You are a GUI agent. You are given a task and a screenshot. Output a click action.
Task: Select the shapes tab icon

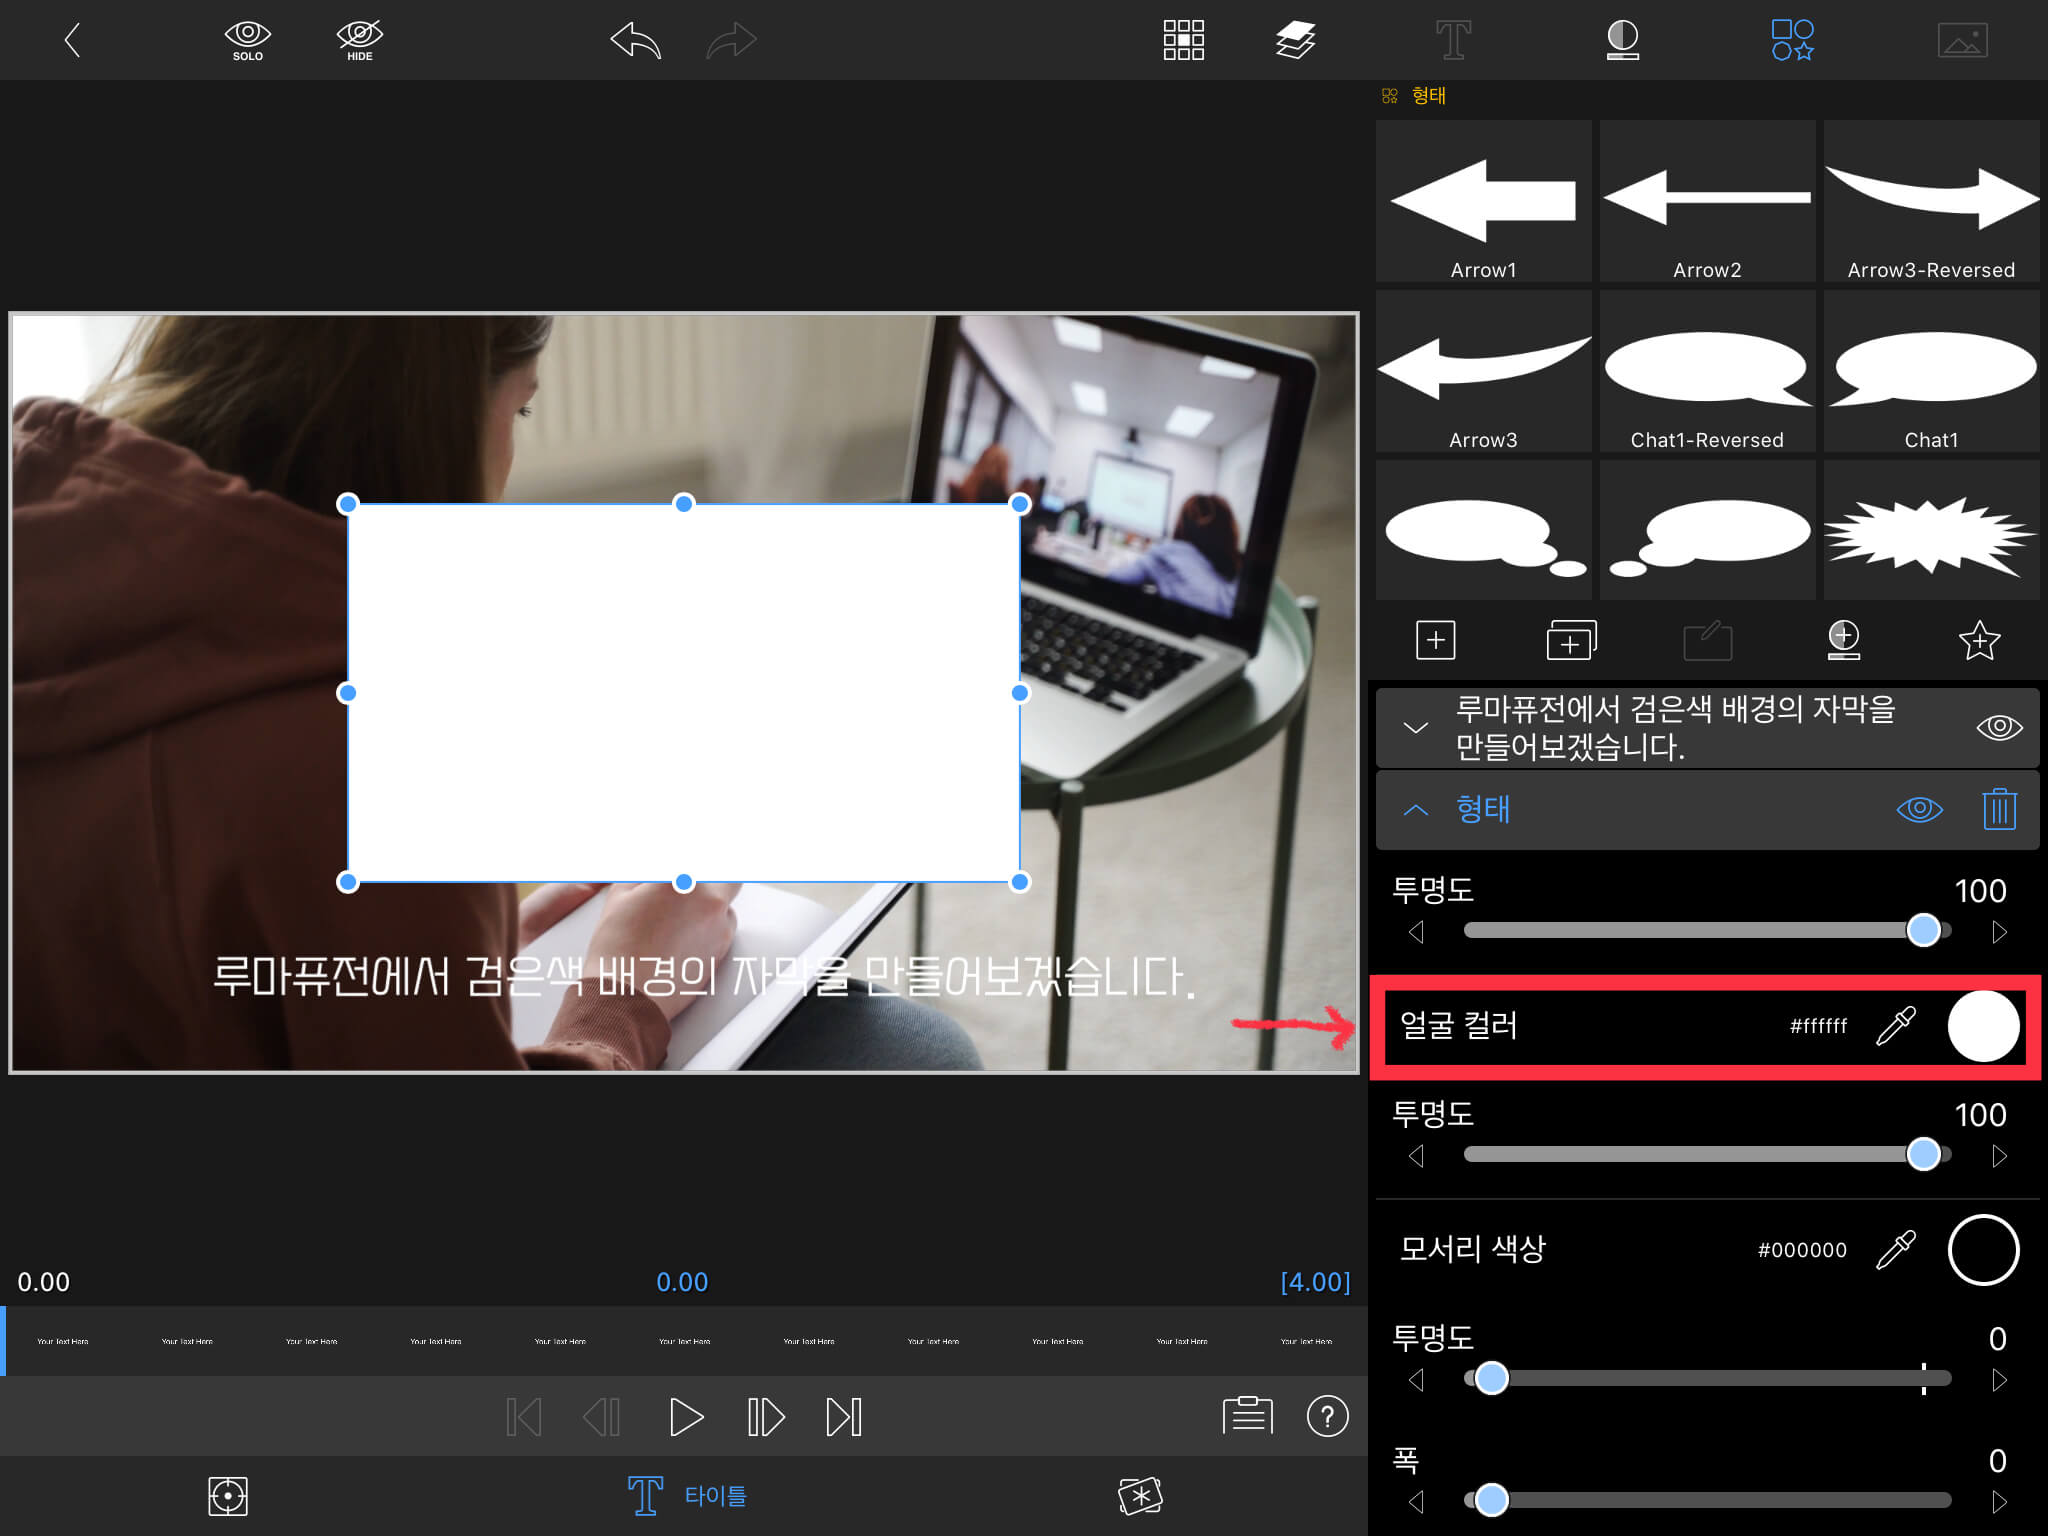pos(1792,41)
